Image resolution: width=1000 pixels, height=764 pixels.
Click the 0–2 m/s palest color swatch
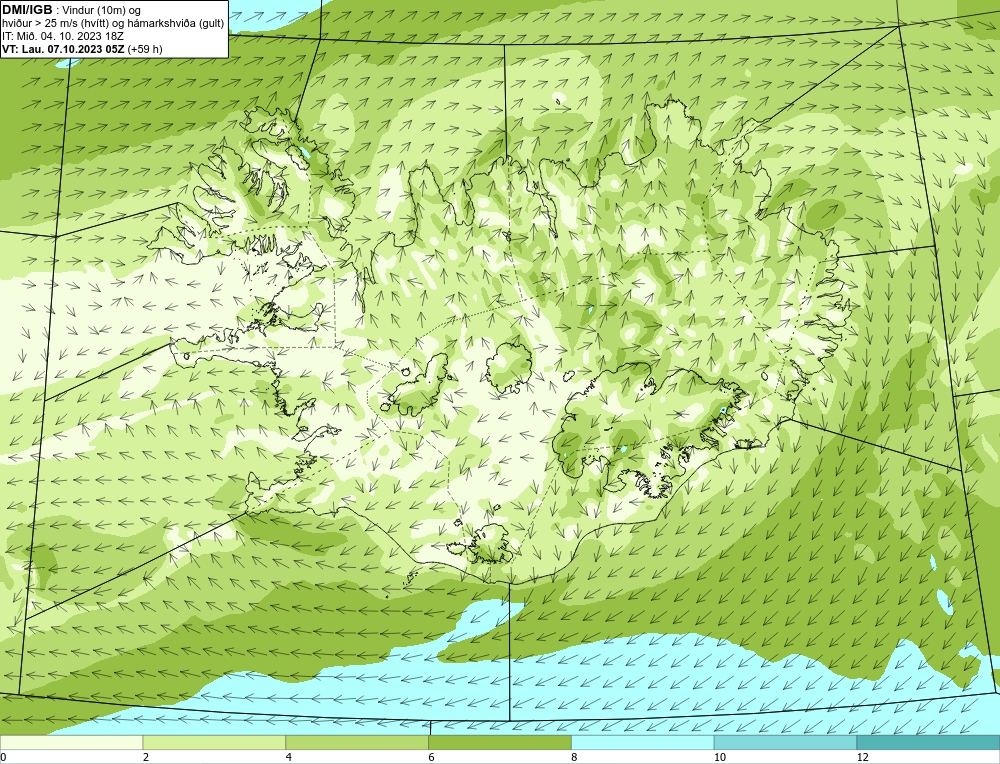coord(71,743)
